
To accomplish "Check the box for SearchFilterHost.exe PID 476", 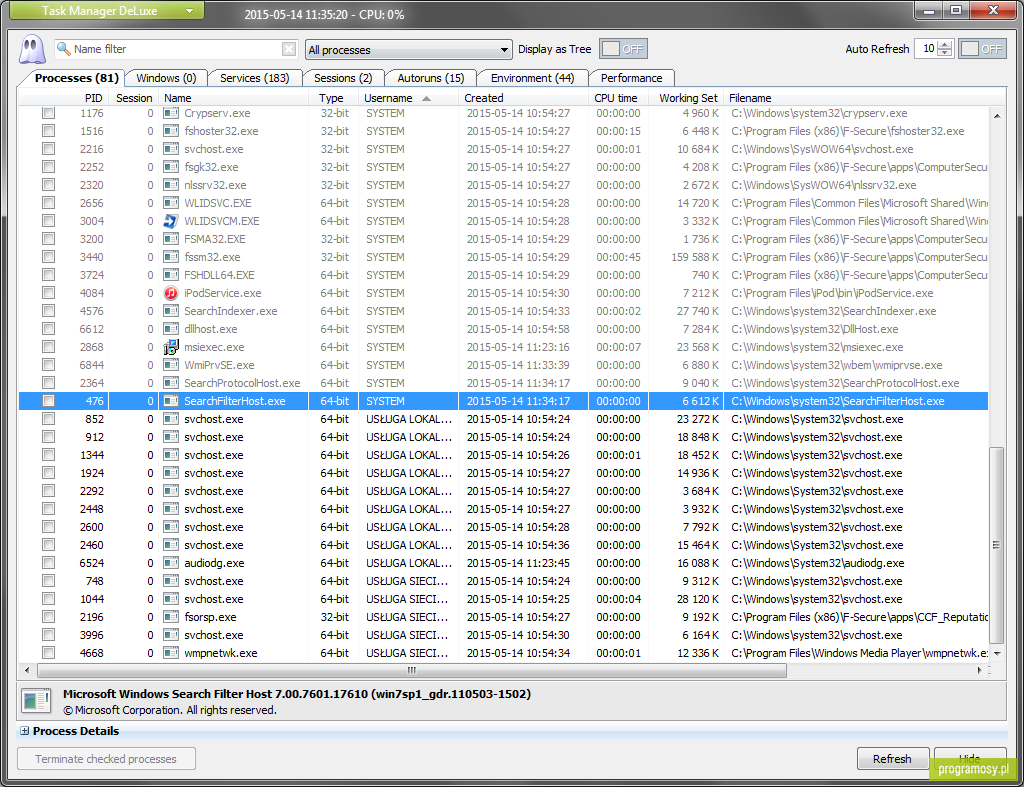I will tap(48, 400).
